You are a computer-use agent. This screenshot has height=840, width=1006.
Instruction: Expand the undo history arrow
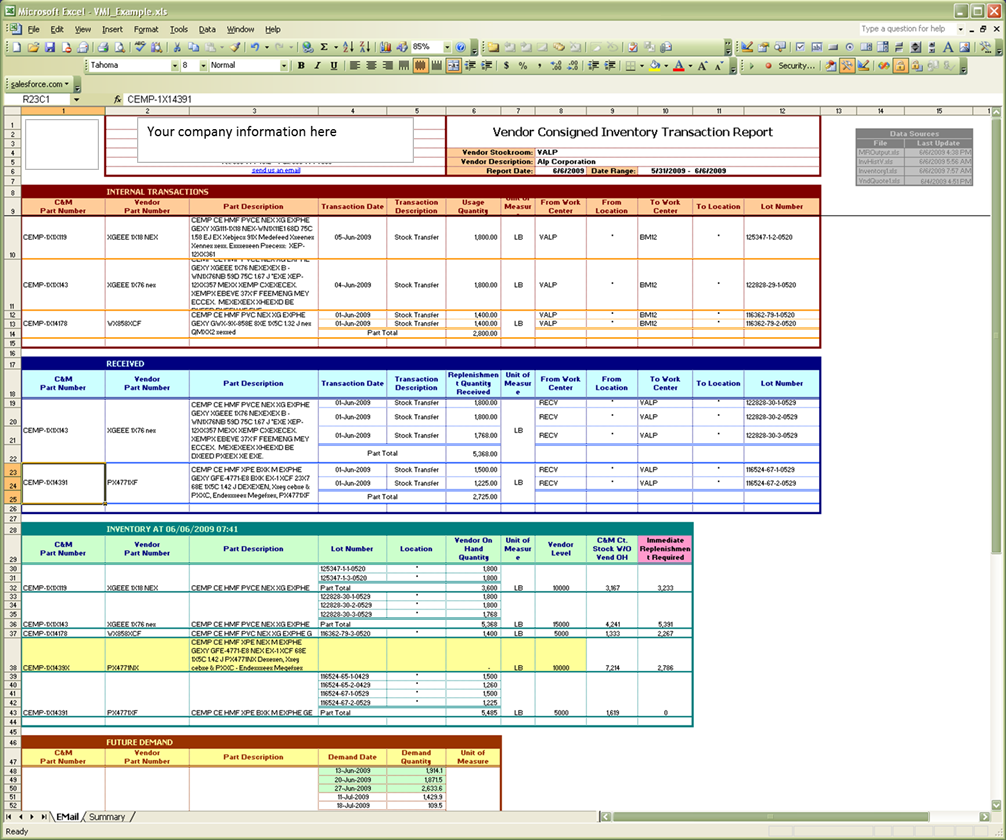coord(266,47)
